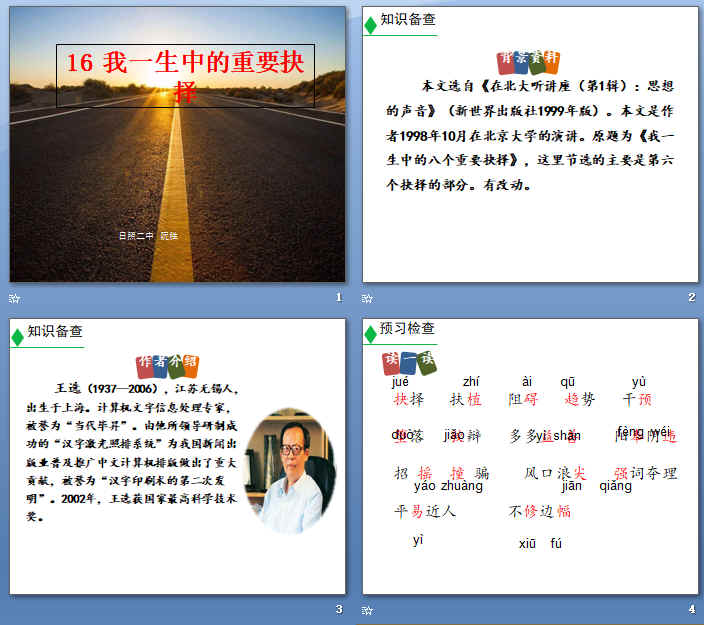
Task: Click slide number 4 label
Action: [x=692, y=609]
